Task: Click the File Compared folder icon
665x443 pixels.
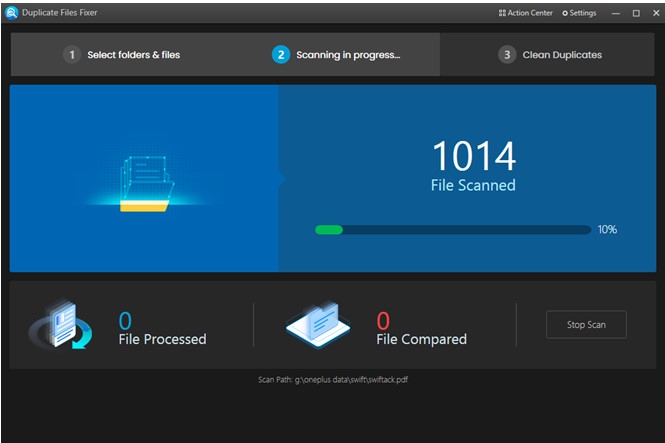Action: [x=318, y=323]
